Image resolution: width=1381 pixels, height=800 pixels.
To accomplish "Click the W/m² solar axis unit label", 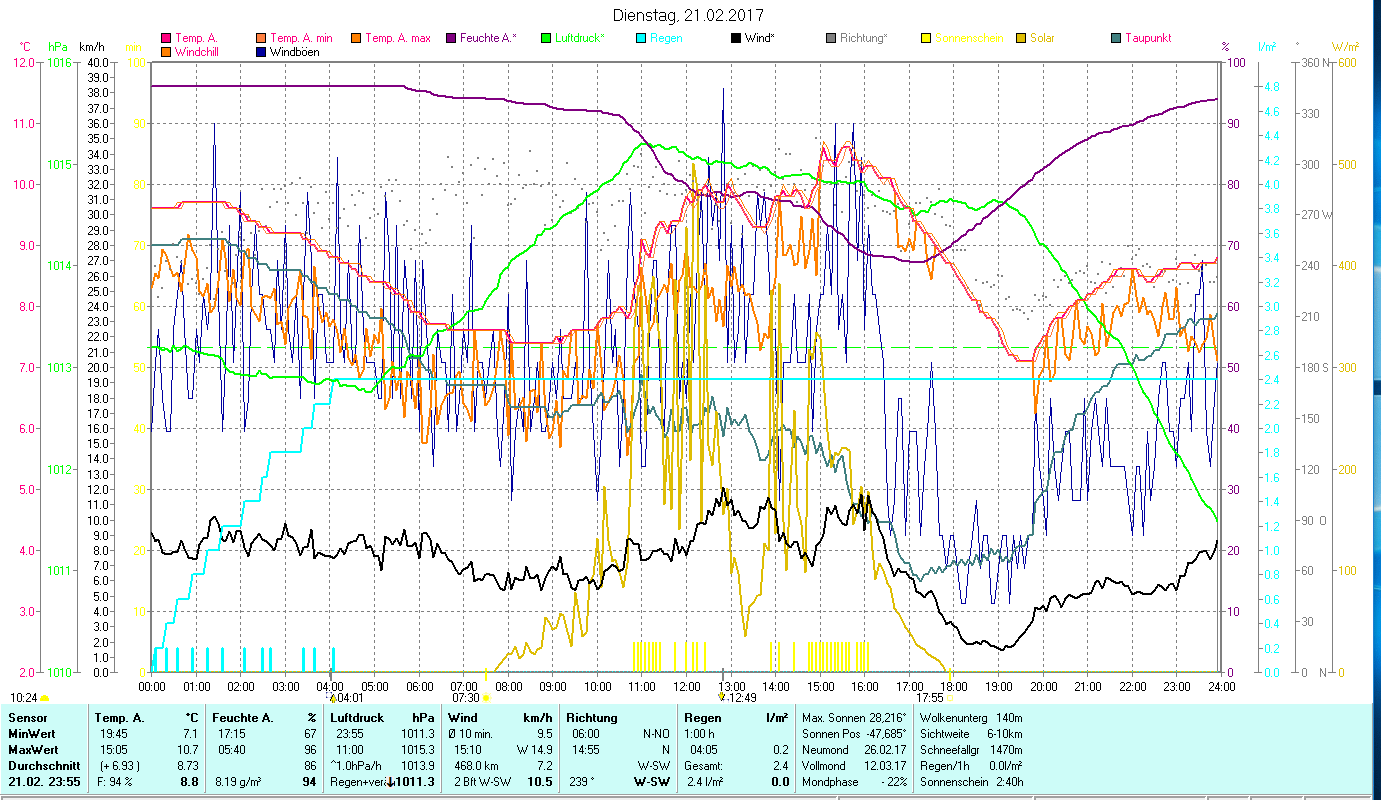I will 1345,47.
